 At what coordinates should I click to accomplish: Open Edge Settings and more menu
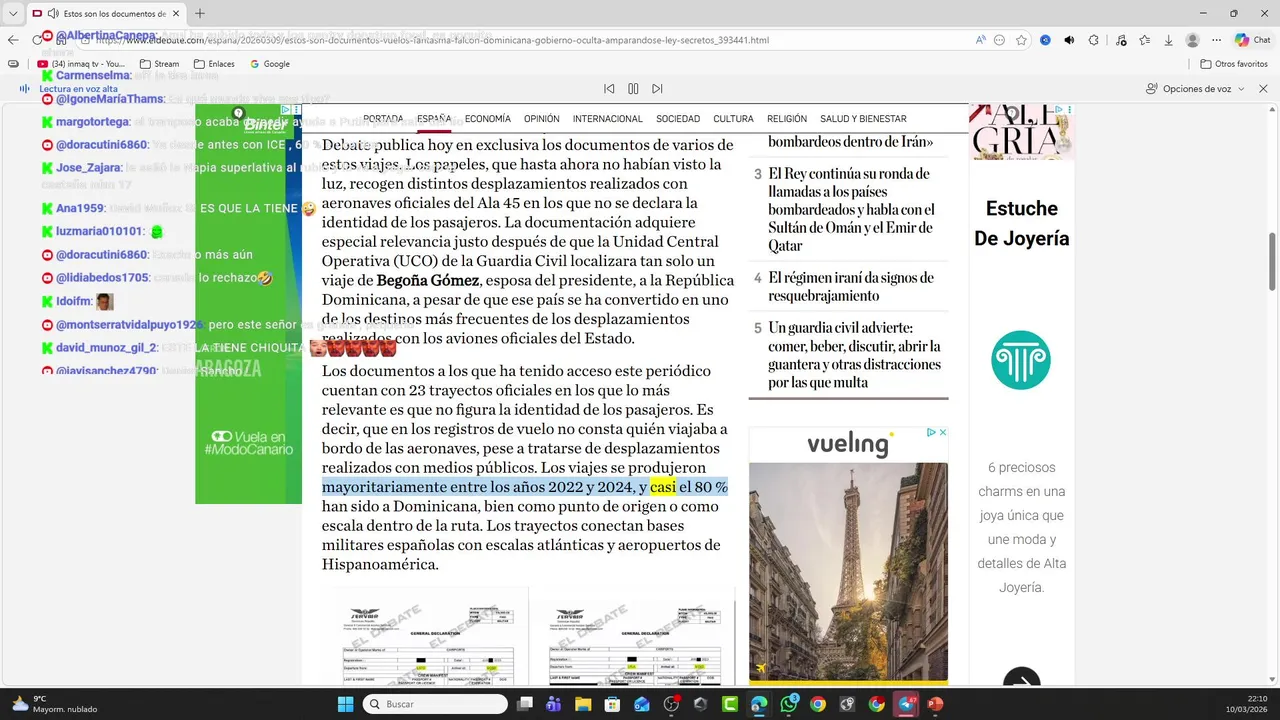[1216, 40]
